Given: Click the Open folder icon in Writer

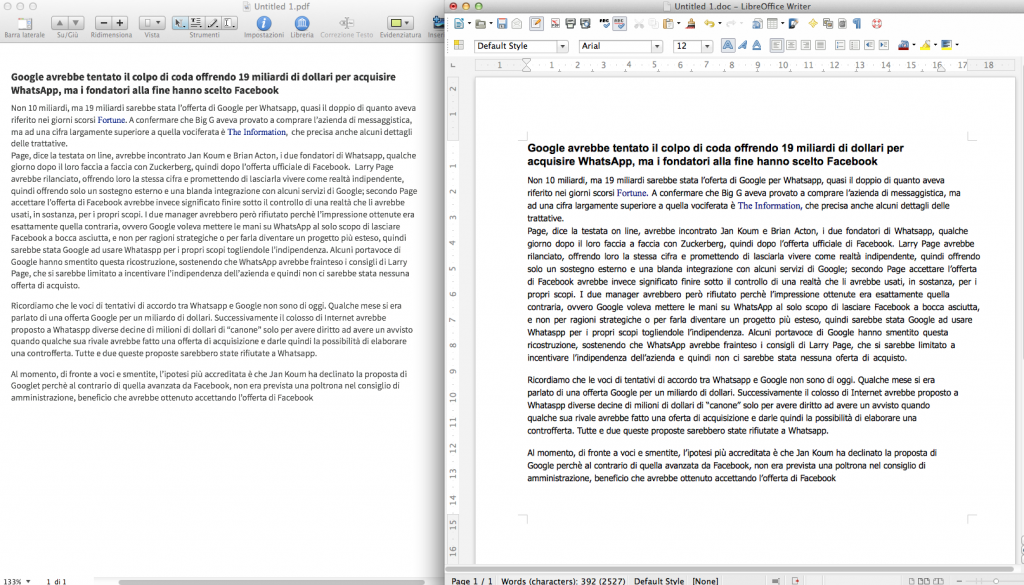Looking at the screenshot, I should 481,24.
